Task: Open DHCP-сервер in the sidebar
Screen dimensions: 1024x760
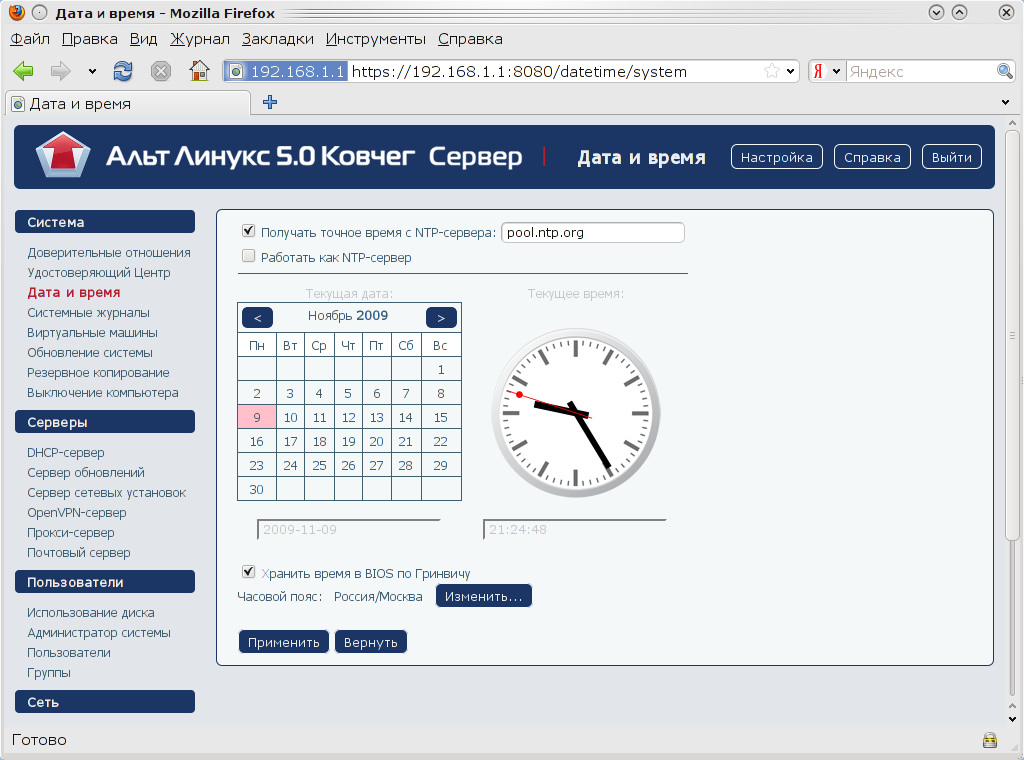Action: pyautogui.click(x=65, y=453)
